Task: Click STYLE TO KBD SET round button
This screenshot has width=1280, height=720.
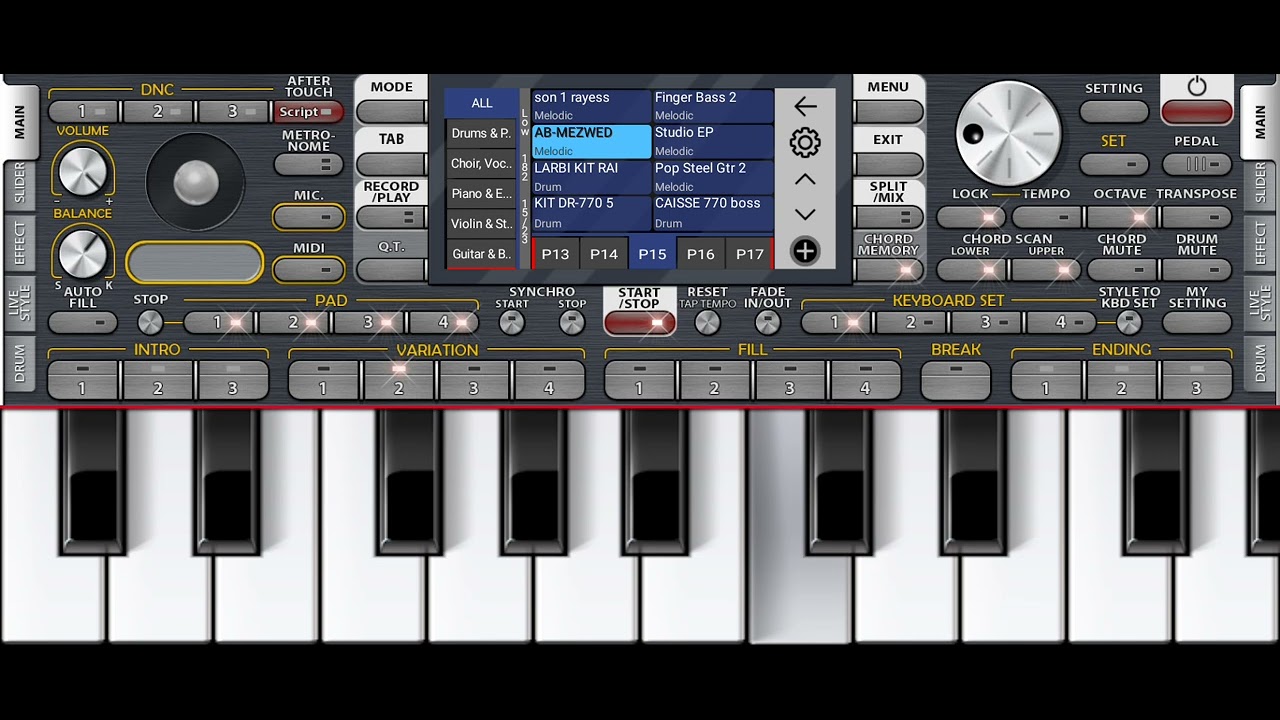Action: (1129, 322)
